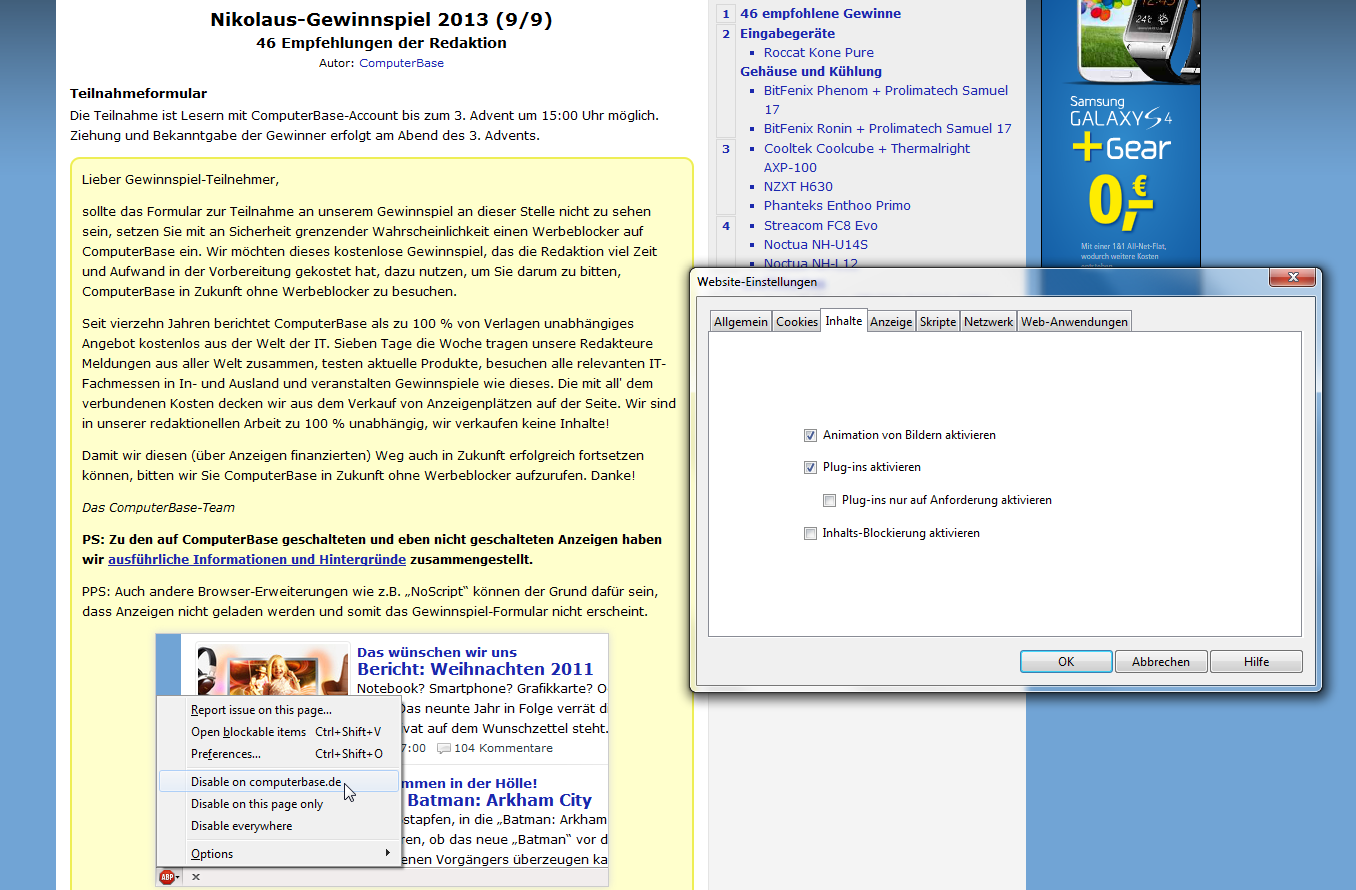The image size is (1356, 890).
Task: Click the 104 Kommentare link
Action: 503,748
